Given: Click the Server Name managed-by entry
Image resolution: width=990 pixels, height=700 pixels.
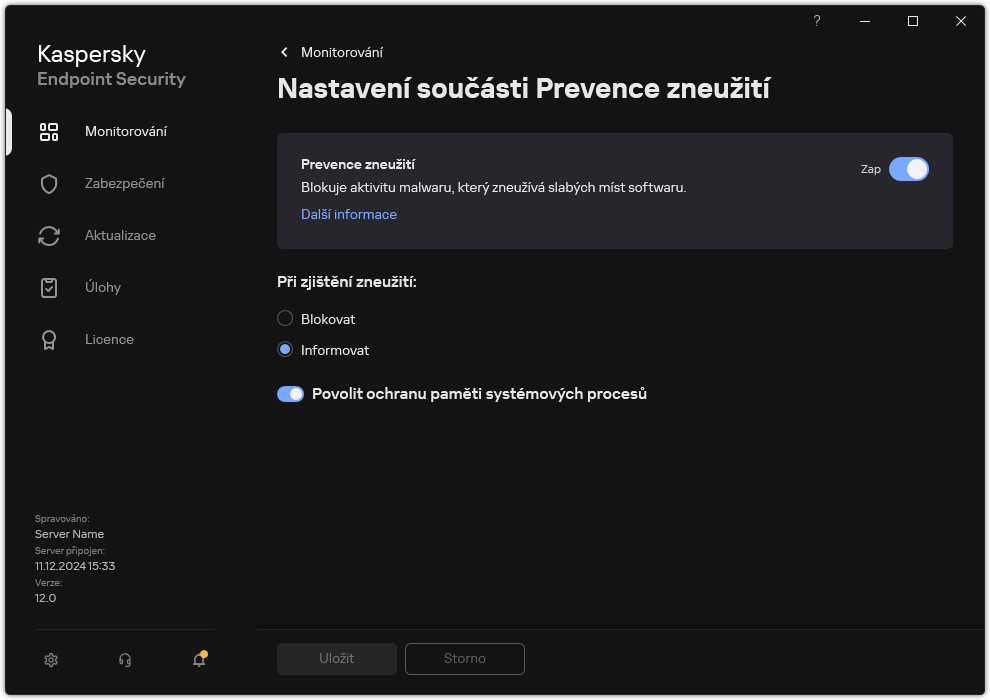Looking at the screenshot, I should pyautogui.click(x=69, y=534).
